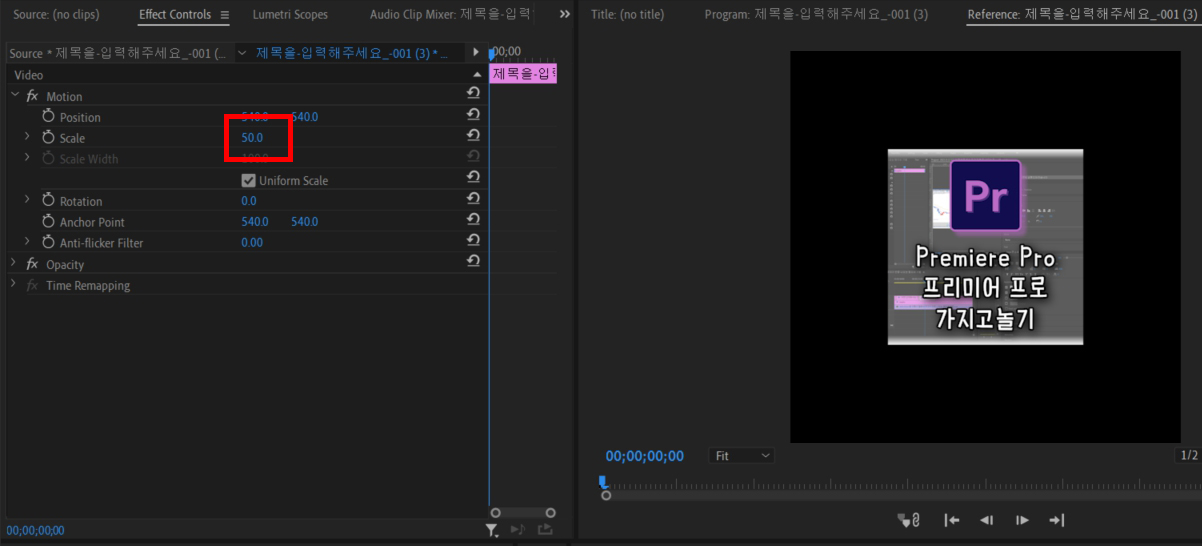The width and height of the screenshot is (1202, 546).
Task: Collapse the Video section with up-arrow
Action: point(477,75)
